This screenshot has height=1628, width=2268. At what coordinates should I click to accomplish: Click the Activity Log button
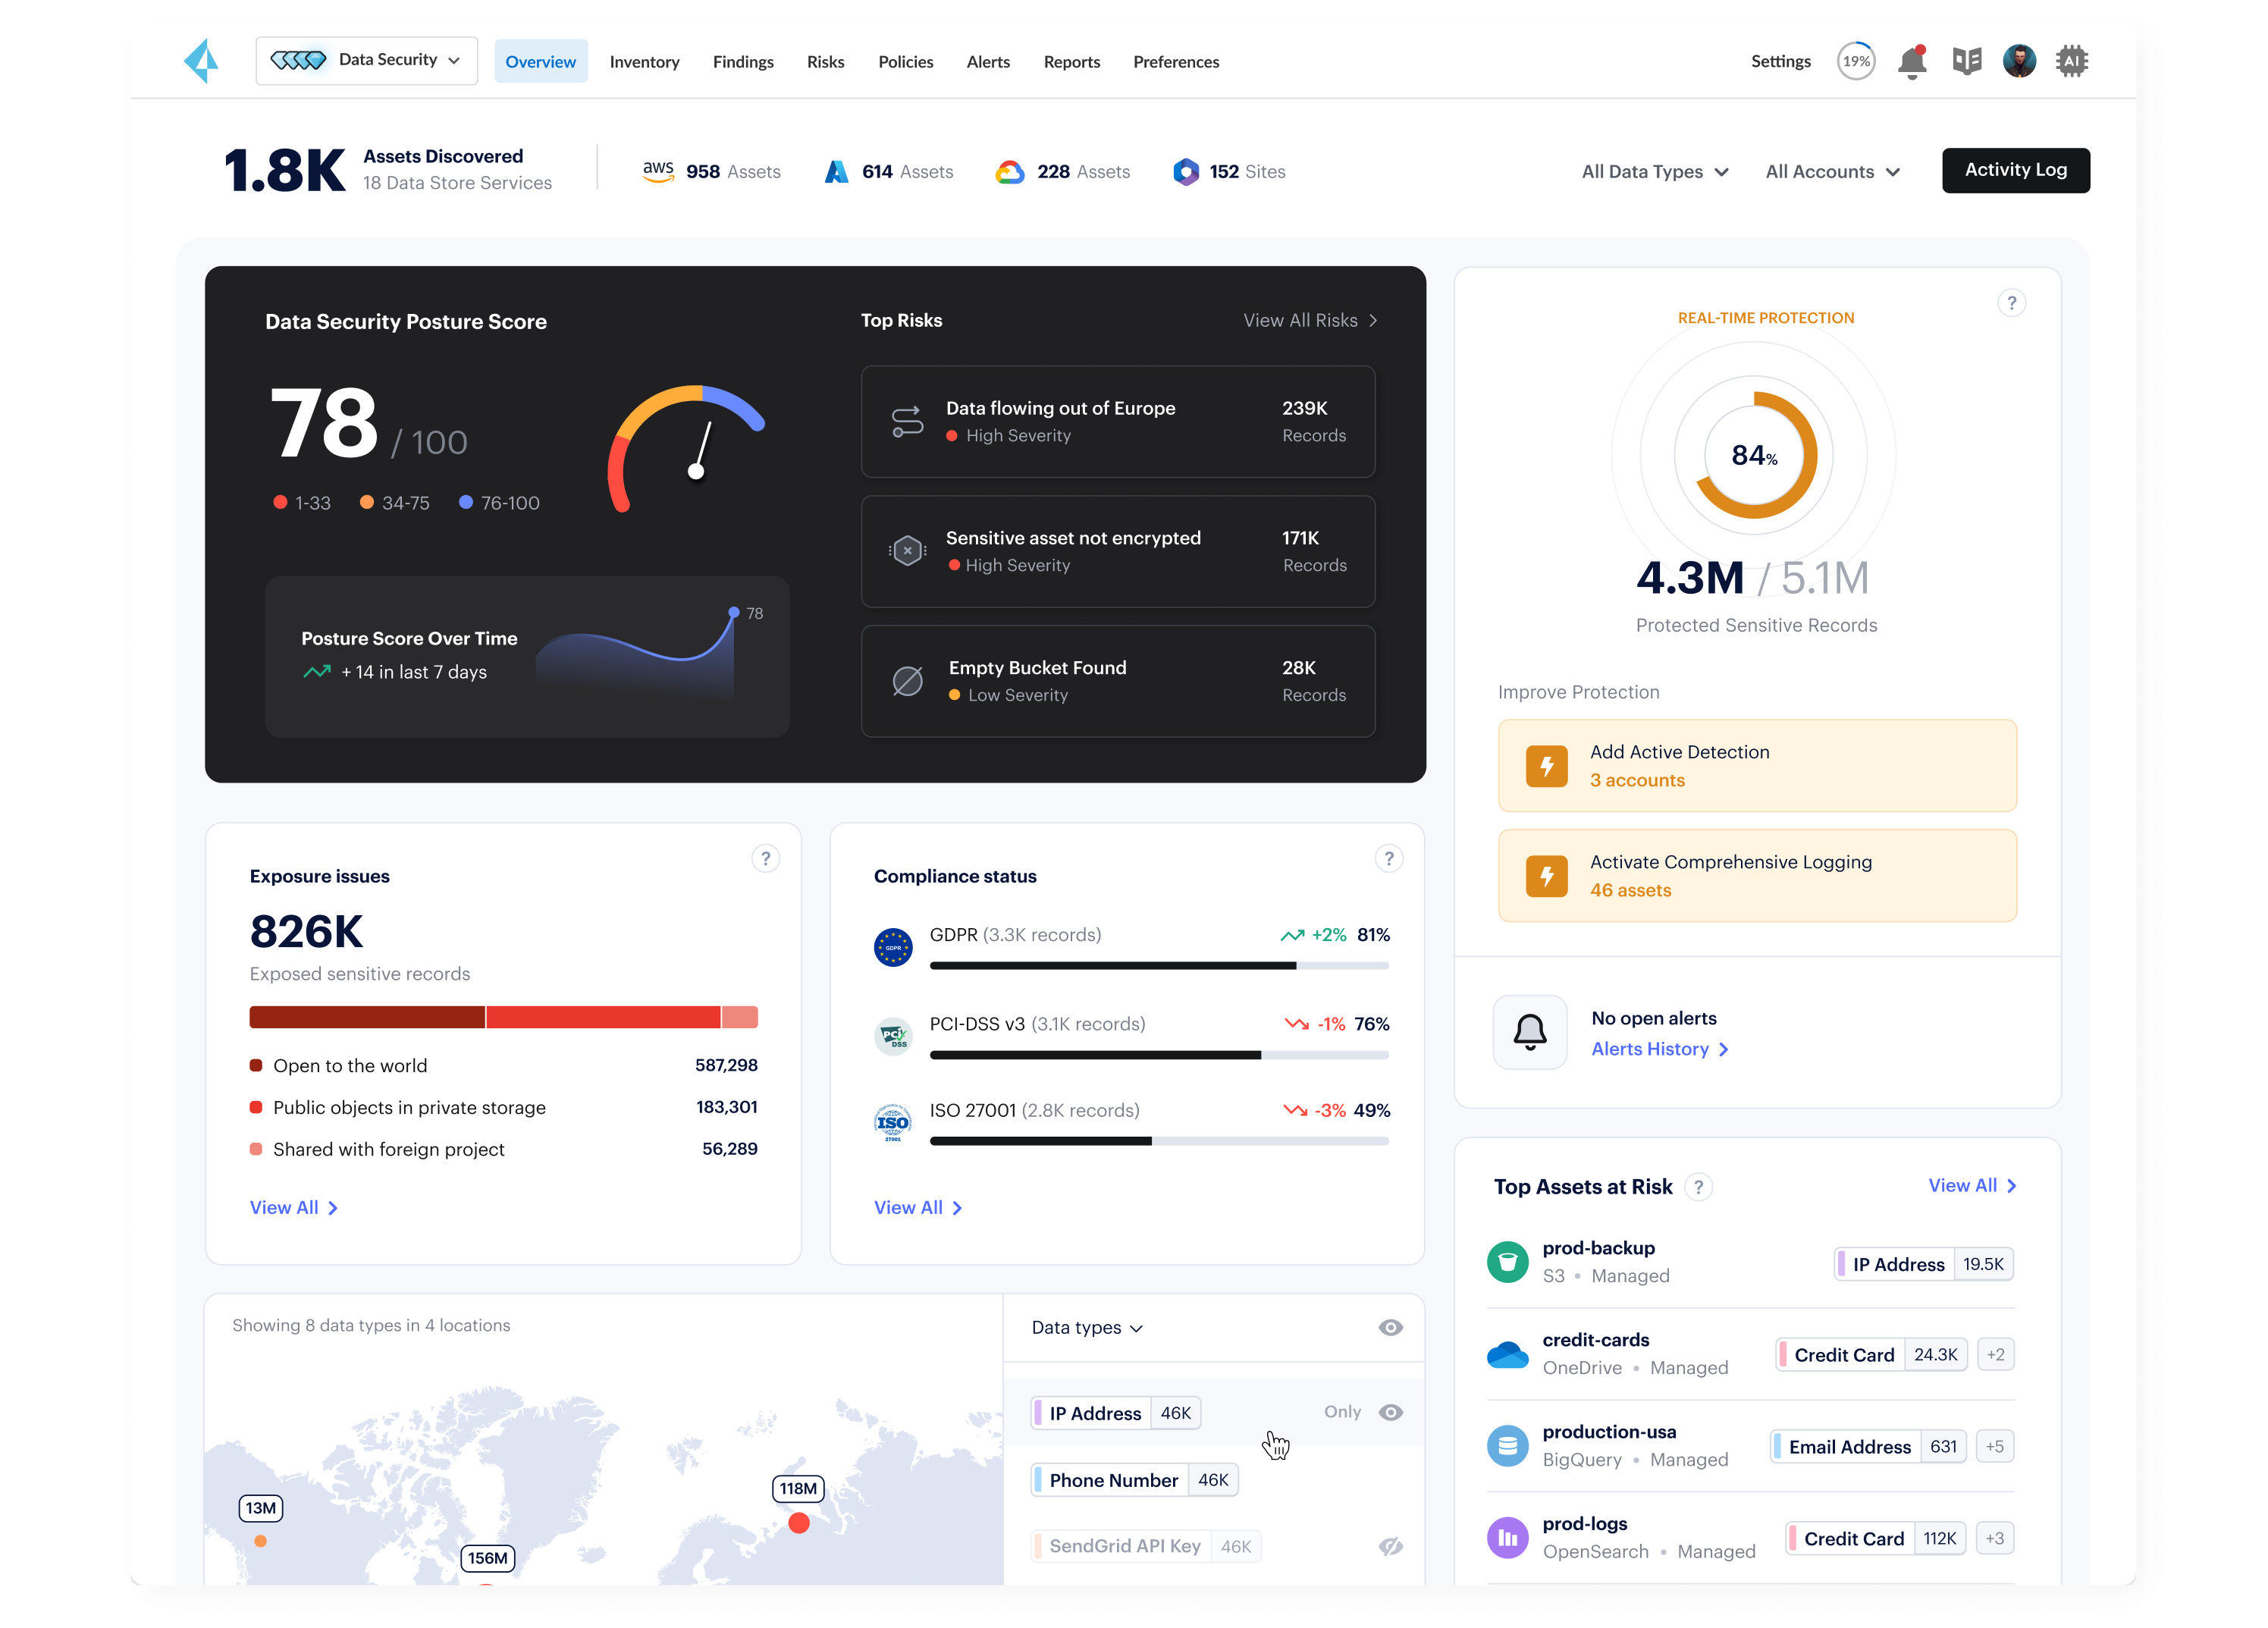[x=2014, y=170]
